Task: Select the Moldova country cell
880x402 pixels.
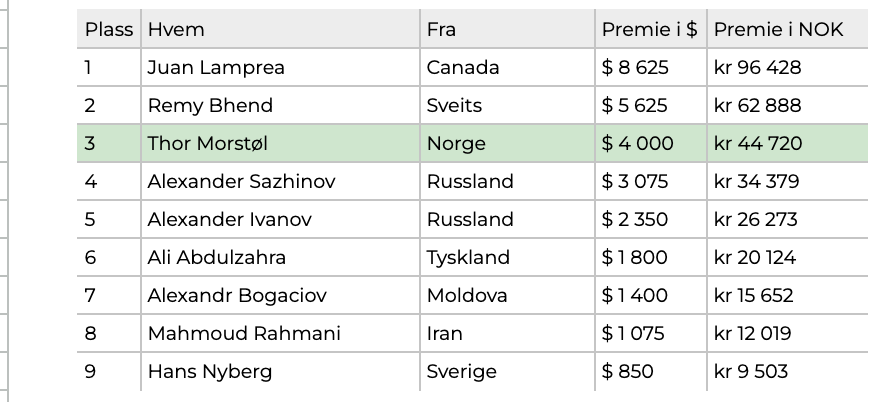Action: coord(507,295)
